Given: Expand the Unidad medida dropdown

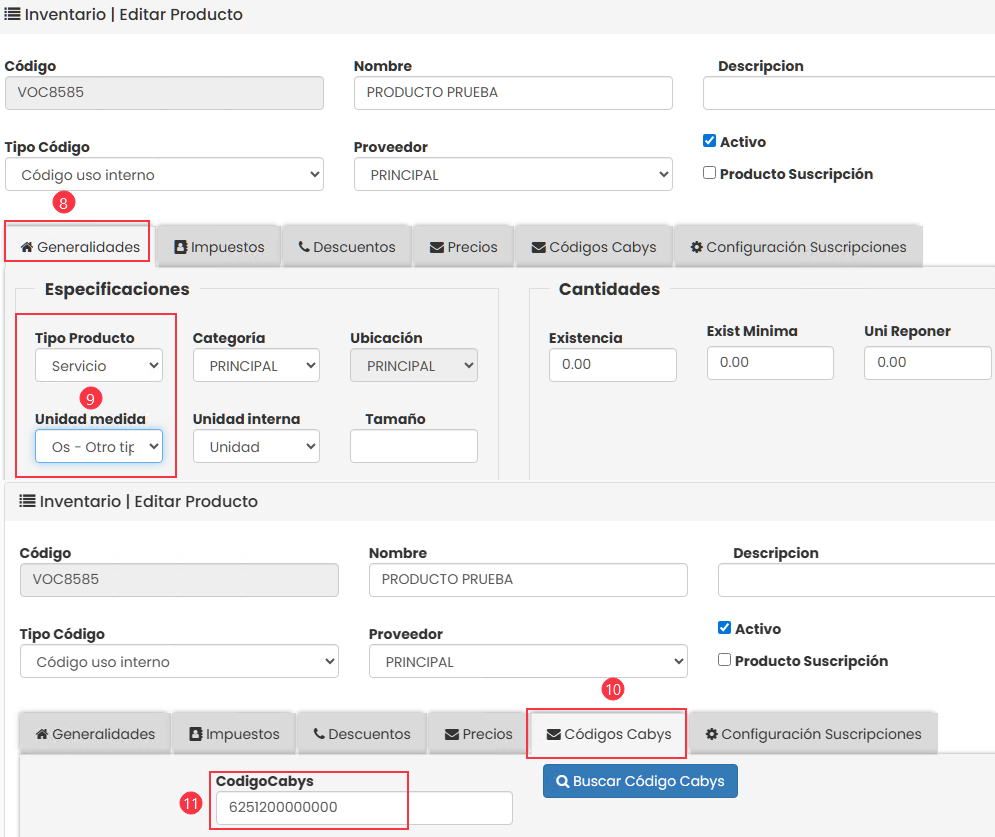Looking at the screenshot, I should 98,447.
